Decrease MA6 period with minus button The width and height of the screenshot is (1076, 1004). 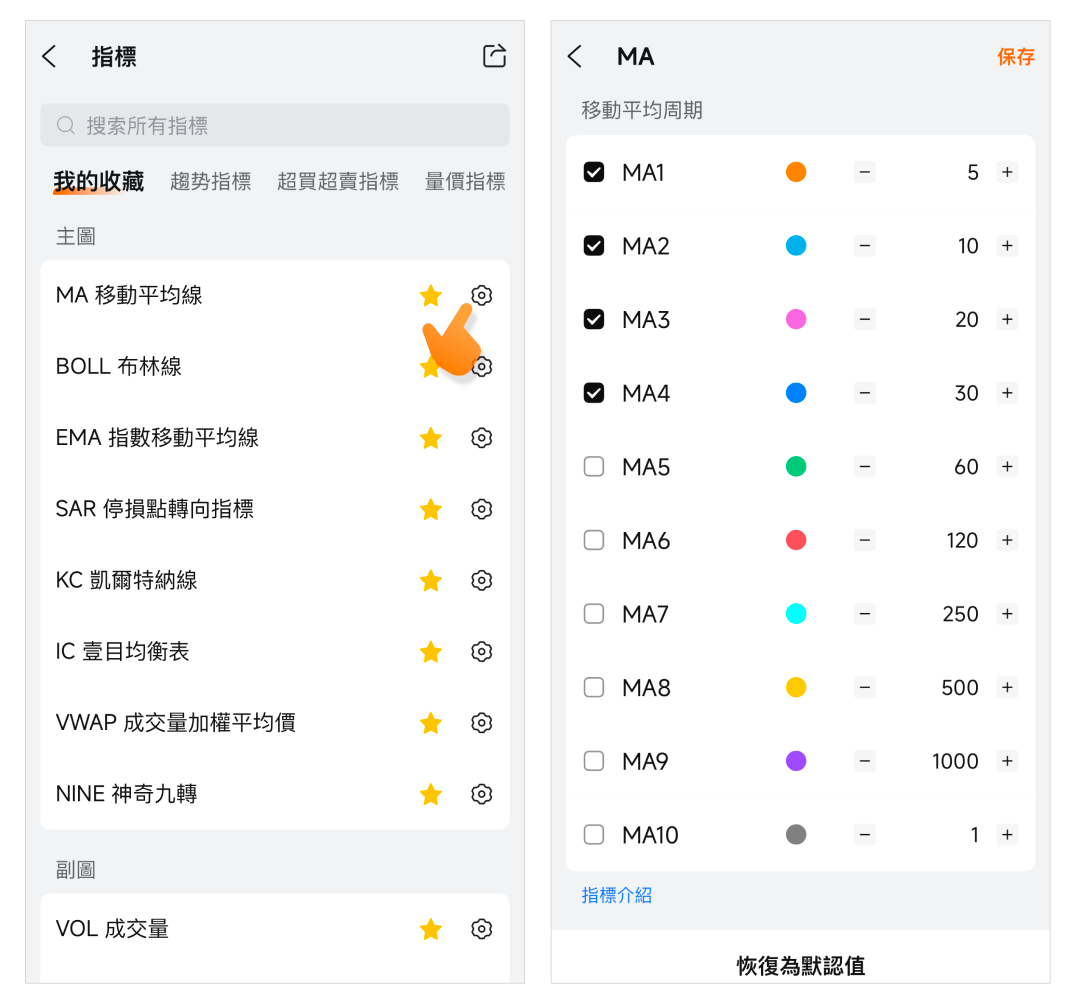[865, 541]
